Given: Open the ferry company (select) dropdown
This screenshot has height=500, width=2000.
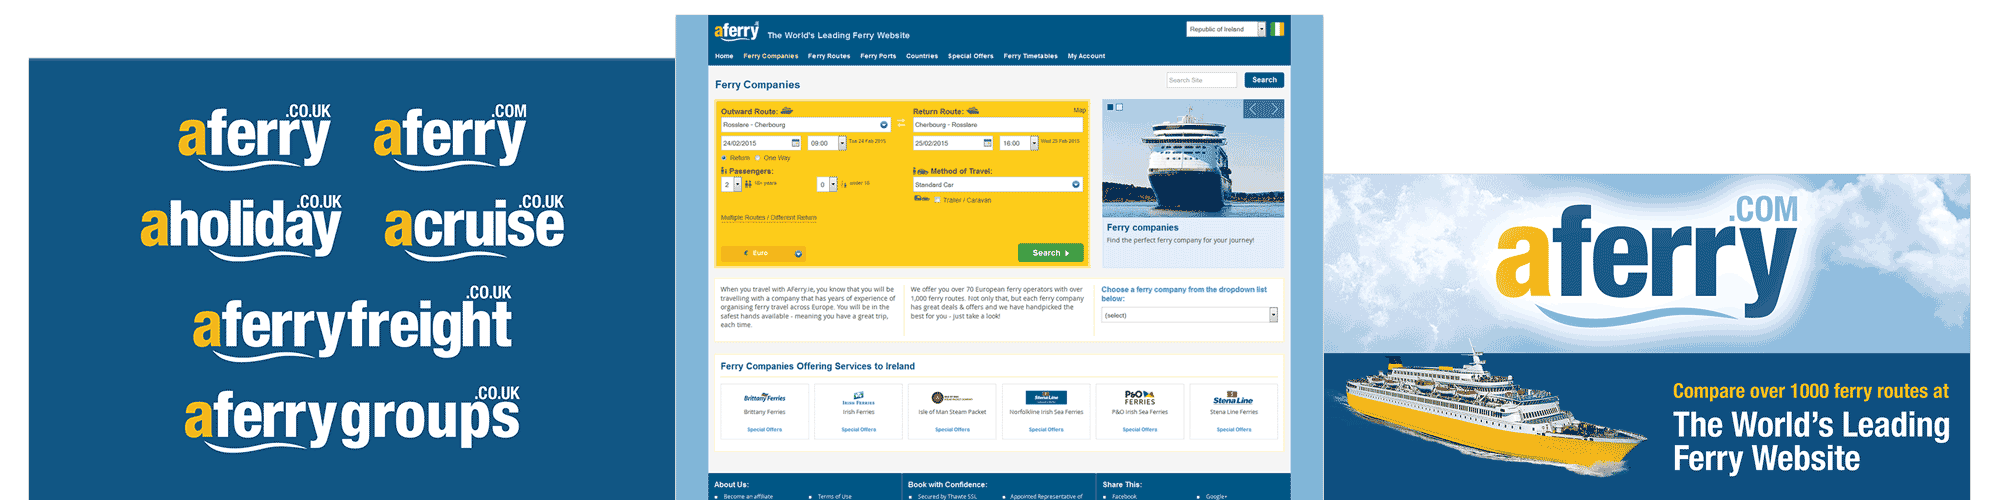Looking at the screenshot, I should (x=1190, y=315).
